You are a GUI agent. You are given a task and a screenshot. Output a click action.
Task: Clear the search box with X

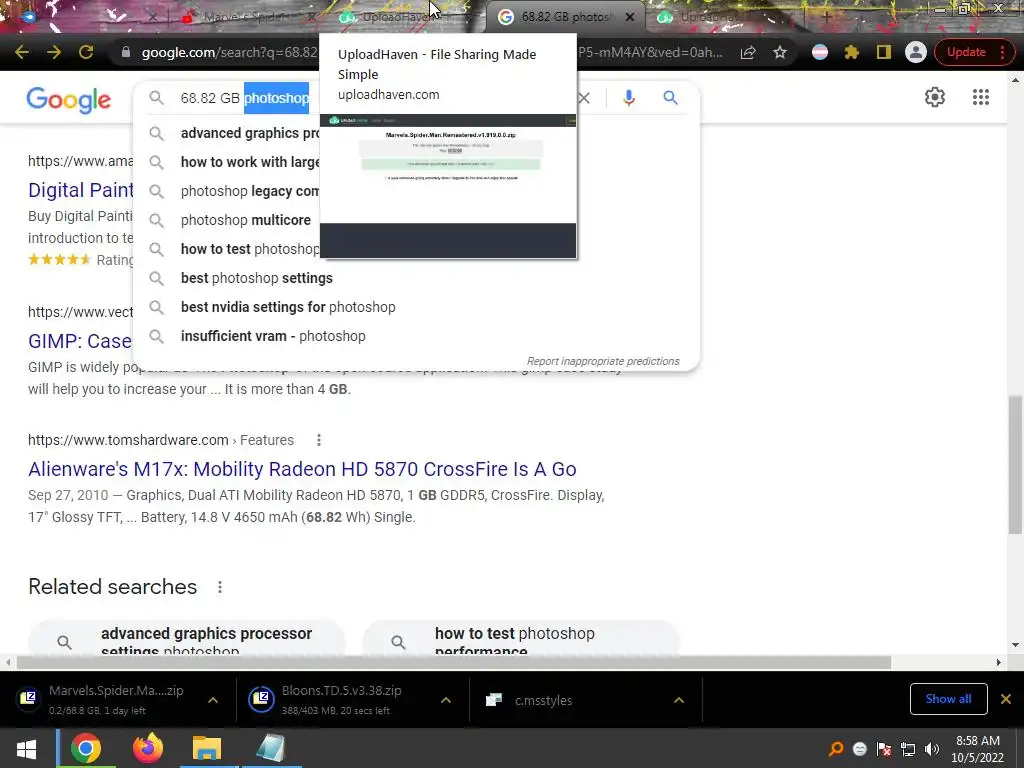pyautogui.click(x=583, y=98)
